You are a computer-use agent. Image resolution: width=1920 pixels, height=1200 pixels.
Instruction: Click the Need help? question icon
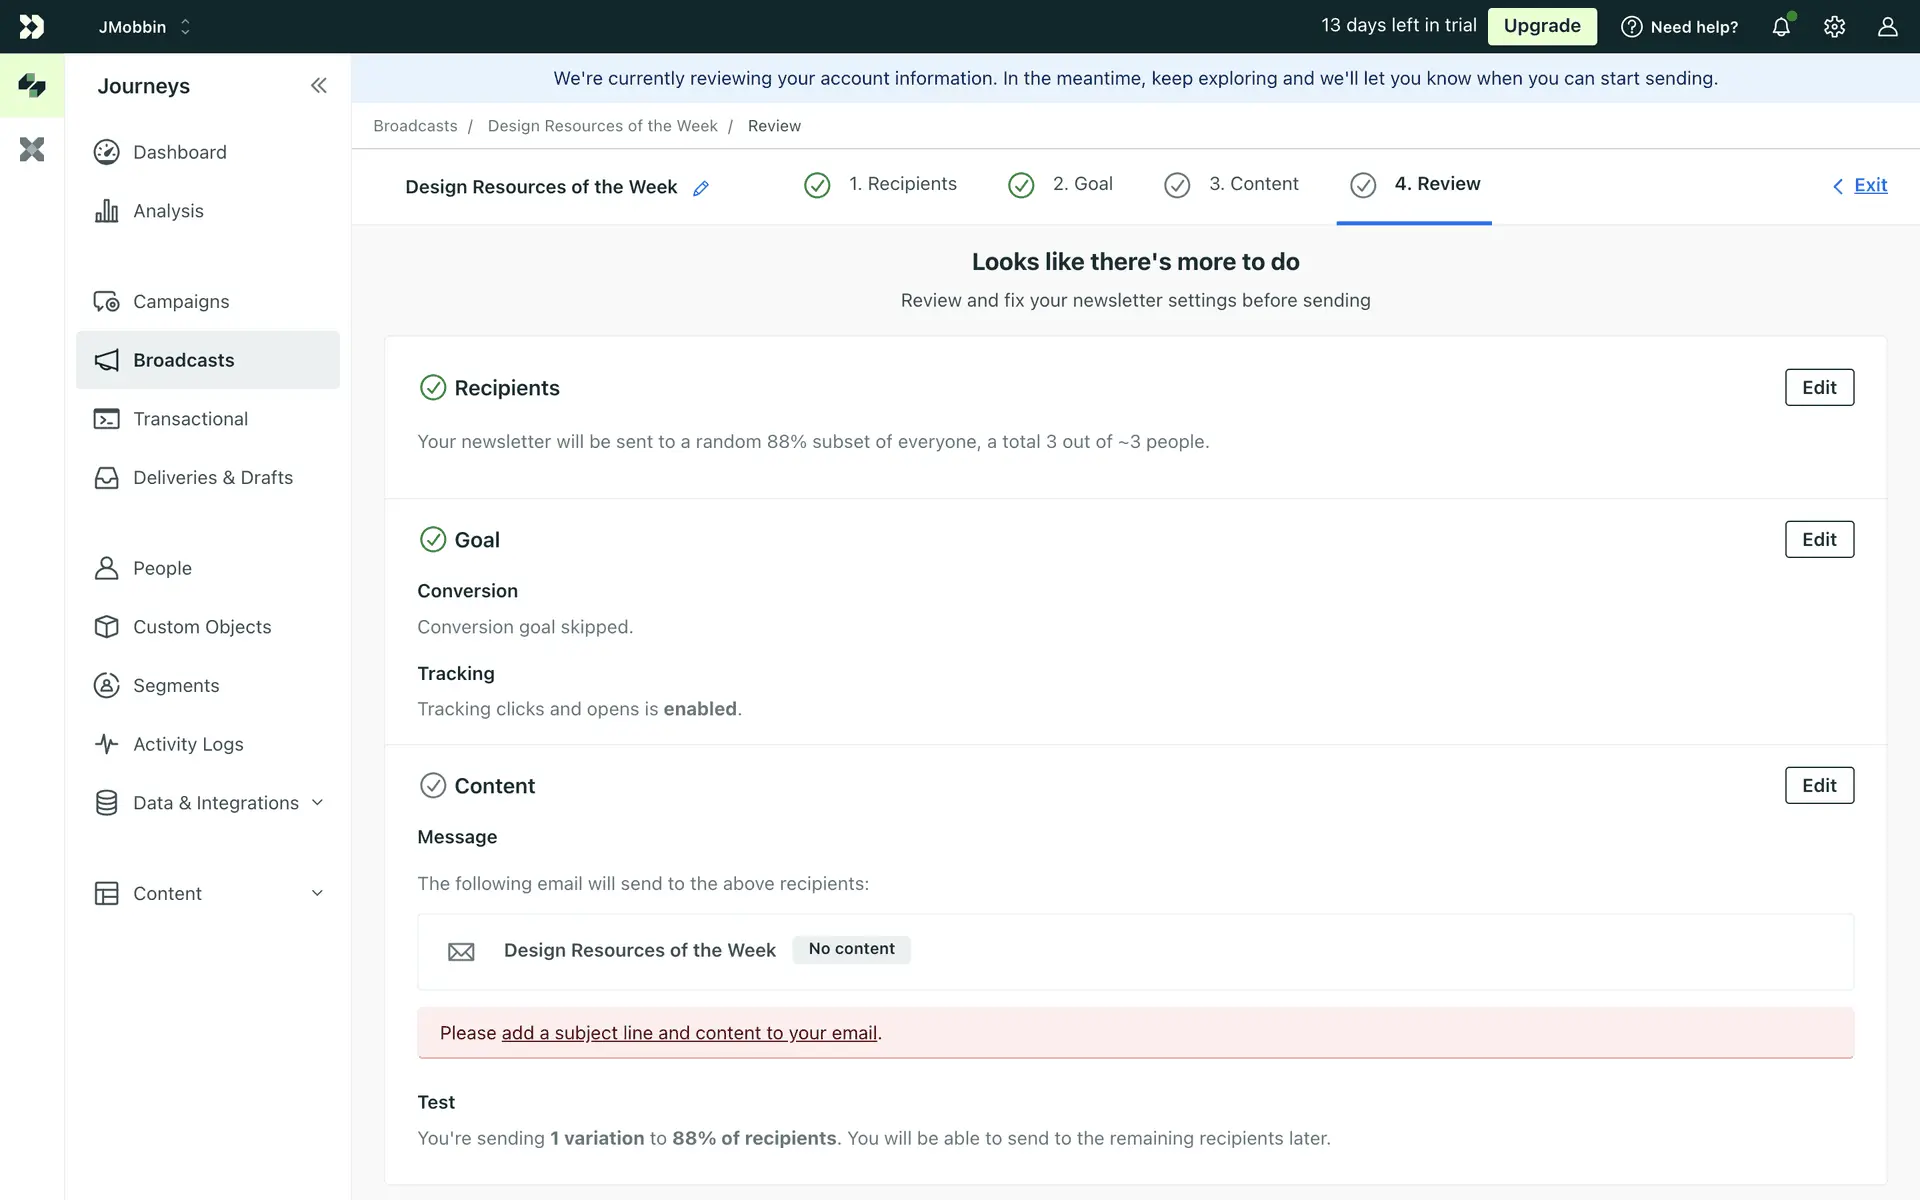(x=1631, y=27)
